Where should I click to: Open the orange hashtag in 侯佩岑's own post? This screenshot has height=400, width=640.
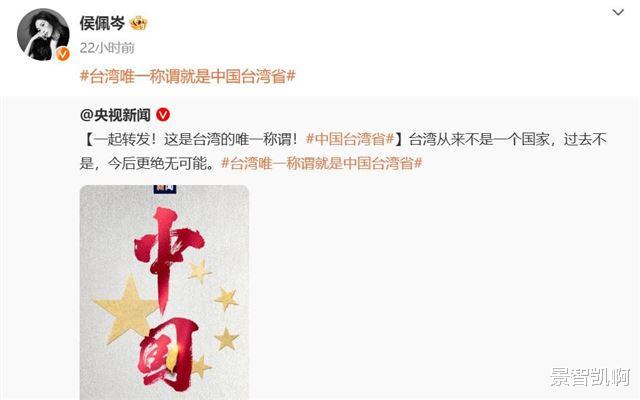188,76
